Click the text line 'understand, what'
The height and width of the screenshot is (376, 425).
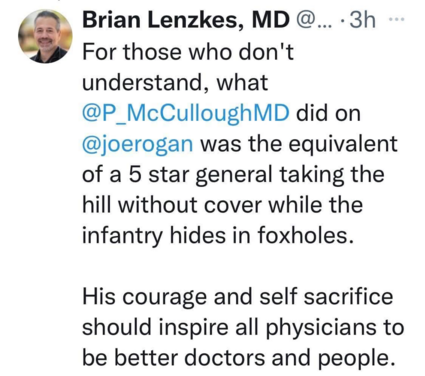[175, 83]
